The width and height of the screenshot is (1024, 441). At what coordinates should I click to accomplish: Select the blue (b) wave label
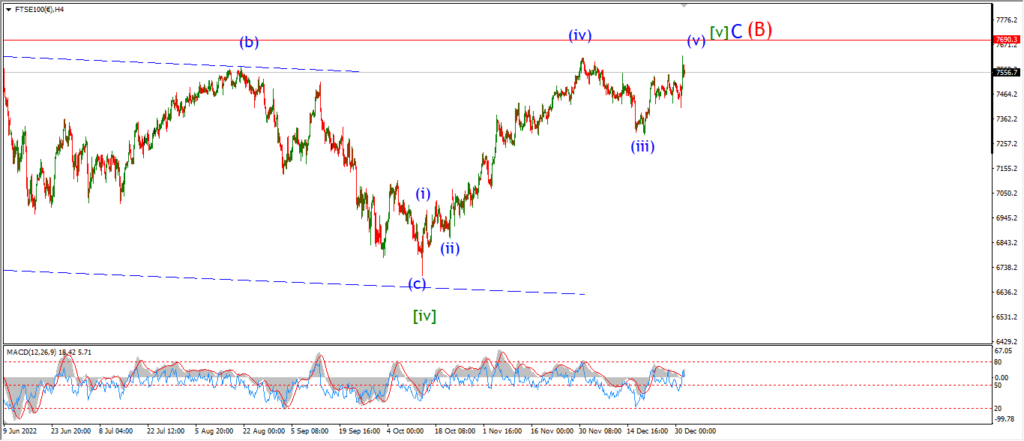point(249,43)
